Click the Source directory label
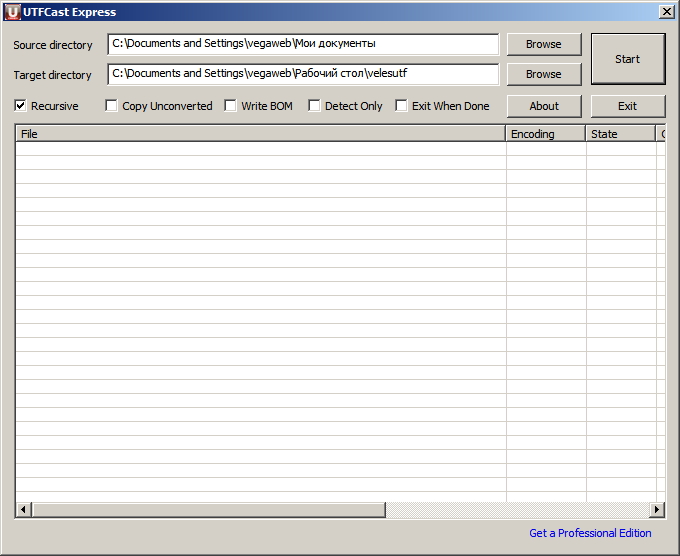Image resolution: width=680 pixels, height=556 pixels. [53, 45]
